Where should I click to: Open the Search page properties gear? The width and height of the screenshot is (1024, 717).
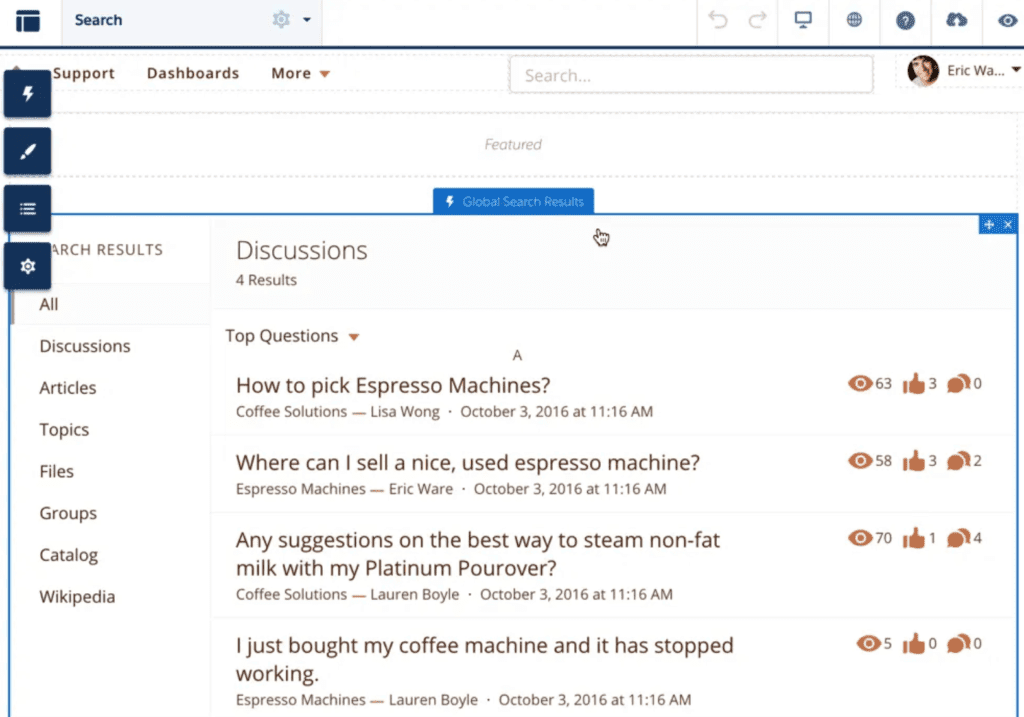[x=281, y=20]
